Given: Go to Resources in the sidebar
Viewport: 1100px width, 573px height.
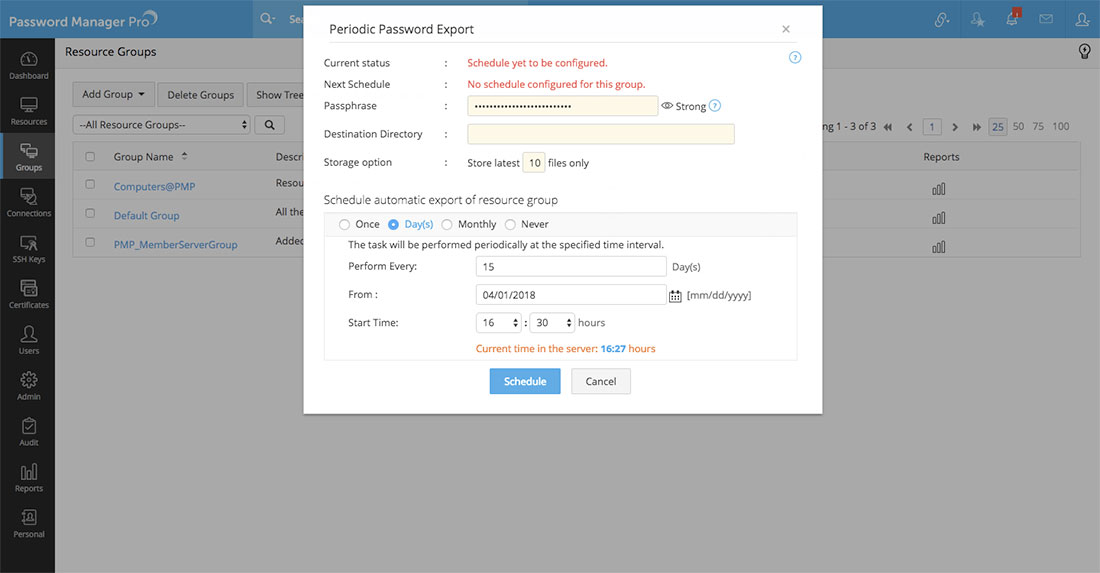Looking at the screenshot, I should coord(29,111).
